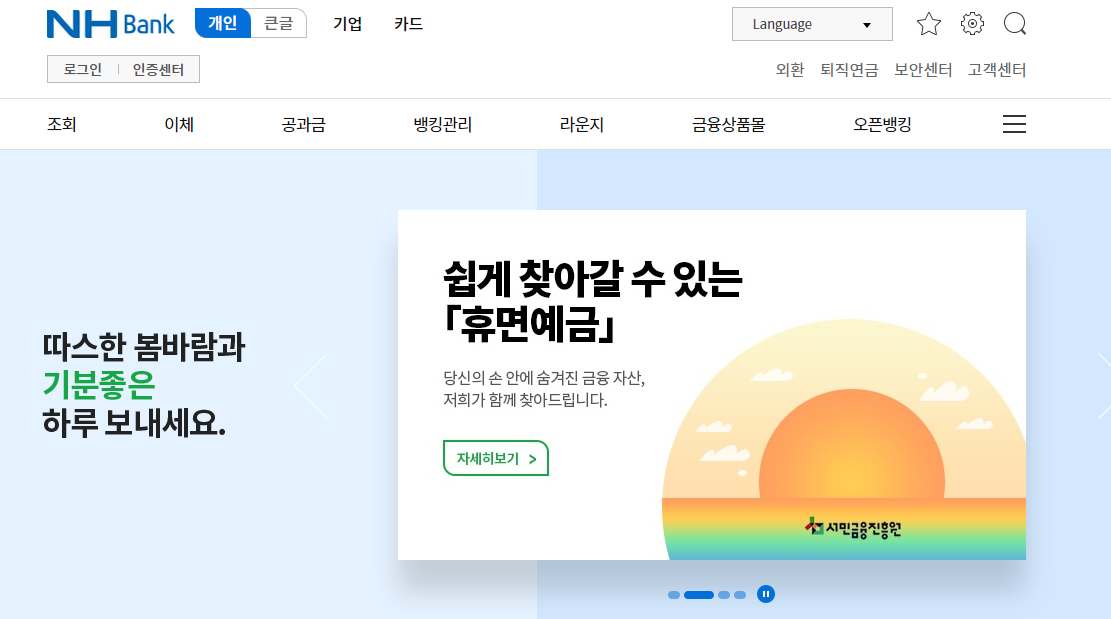Click the settings gear icon
Screen dimensions: 1111x619
tap(971, 23)
